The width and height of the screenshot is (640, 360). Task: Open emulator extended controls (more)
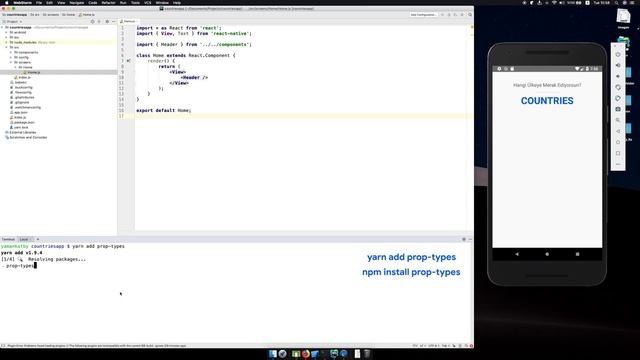(618, 164)
